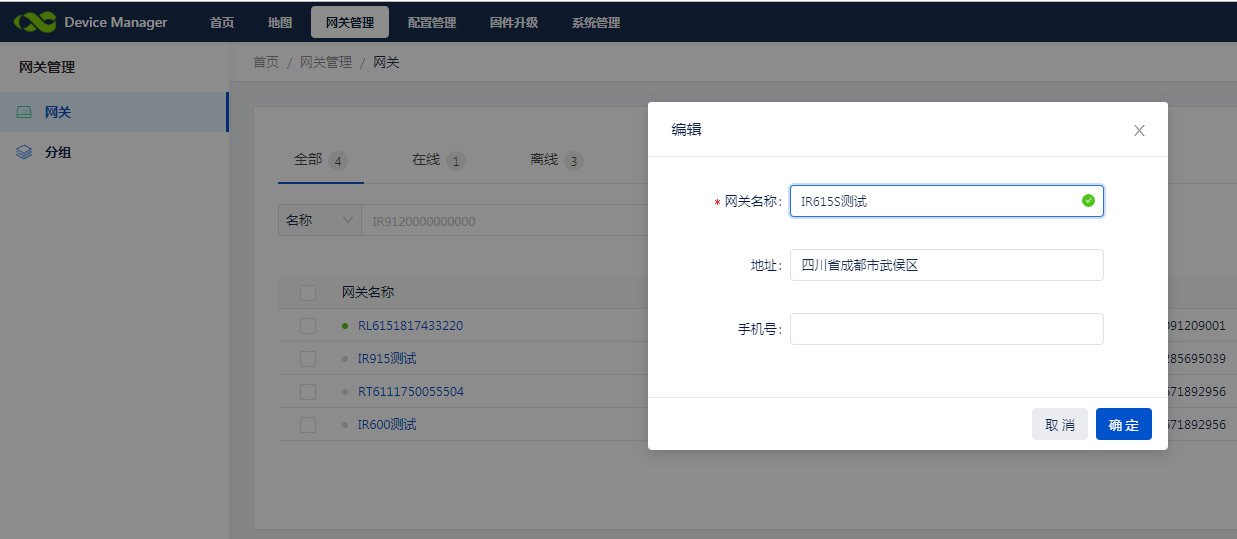The image size is (1237, 539).
Task: Open the 配置管理 top menu
Action: coord(432,22)
